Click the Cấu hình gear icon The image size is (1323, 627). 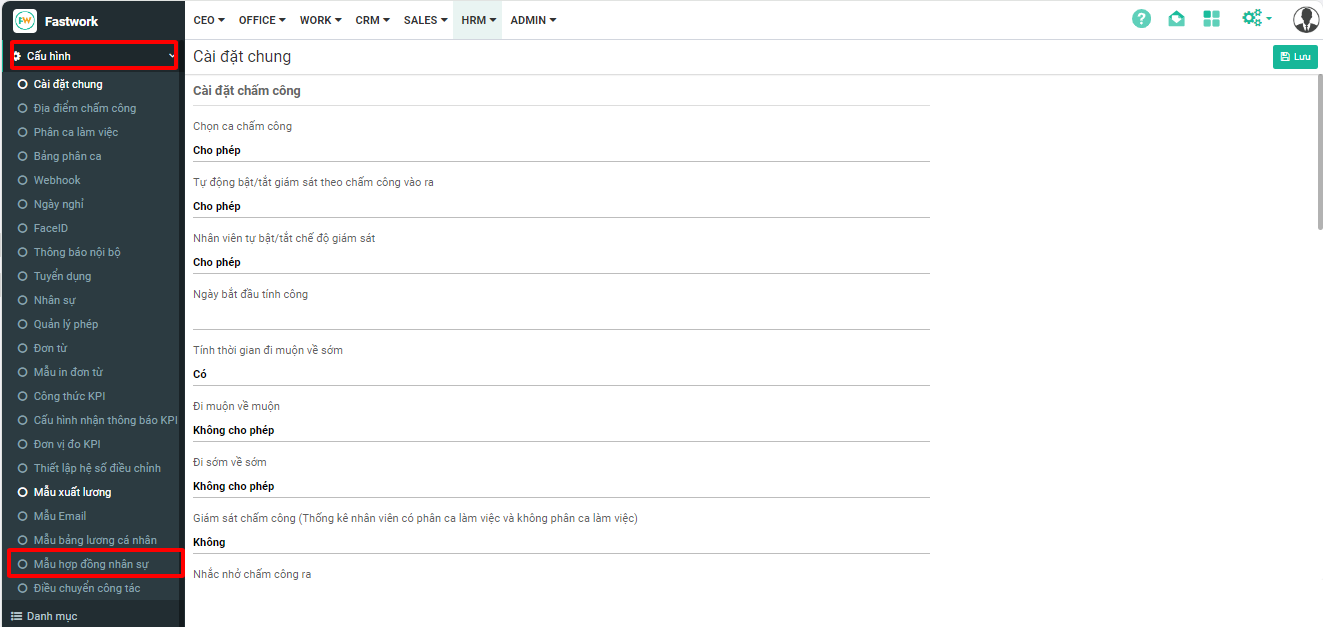(x=17, y=56)
